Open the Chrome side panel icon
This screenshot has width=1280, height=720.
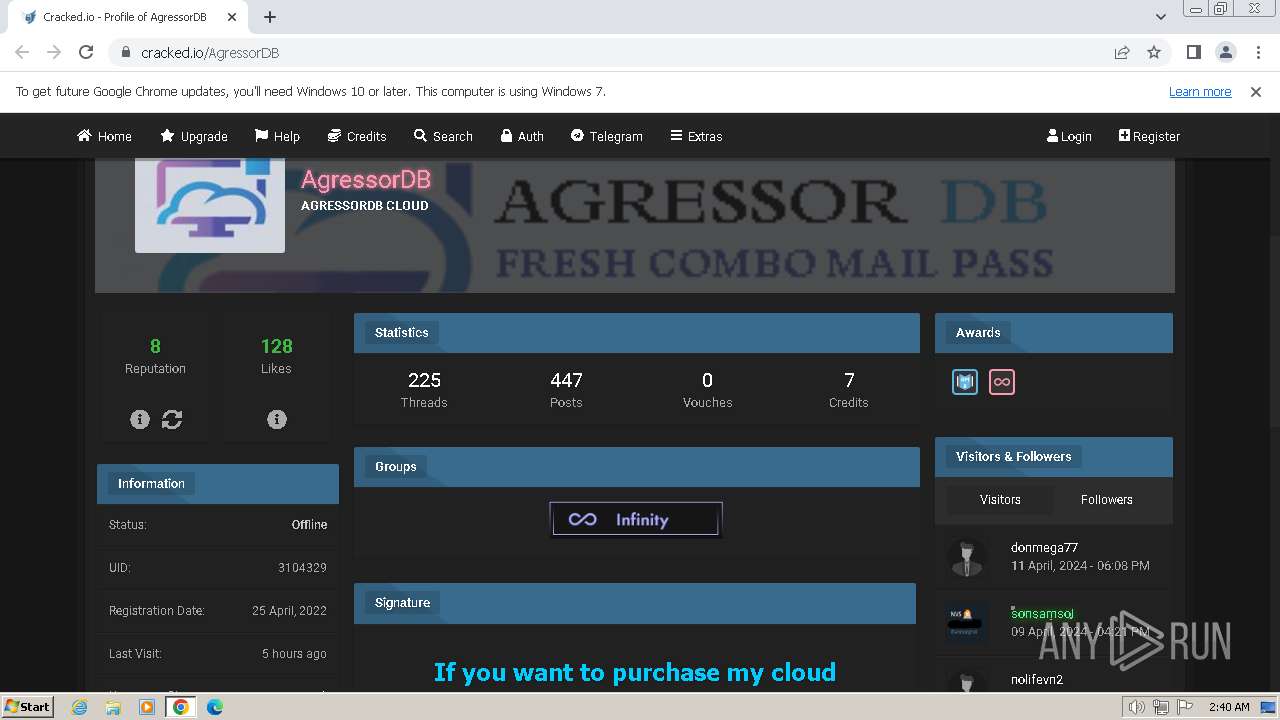pos(1193,52)
